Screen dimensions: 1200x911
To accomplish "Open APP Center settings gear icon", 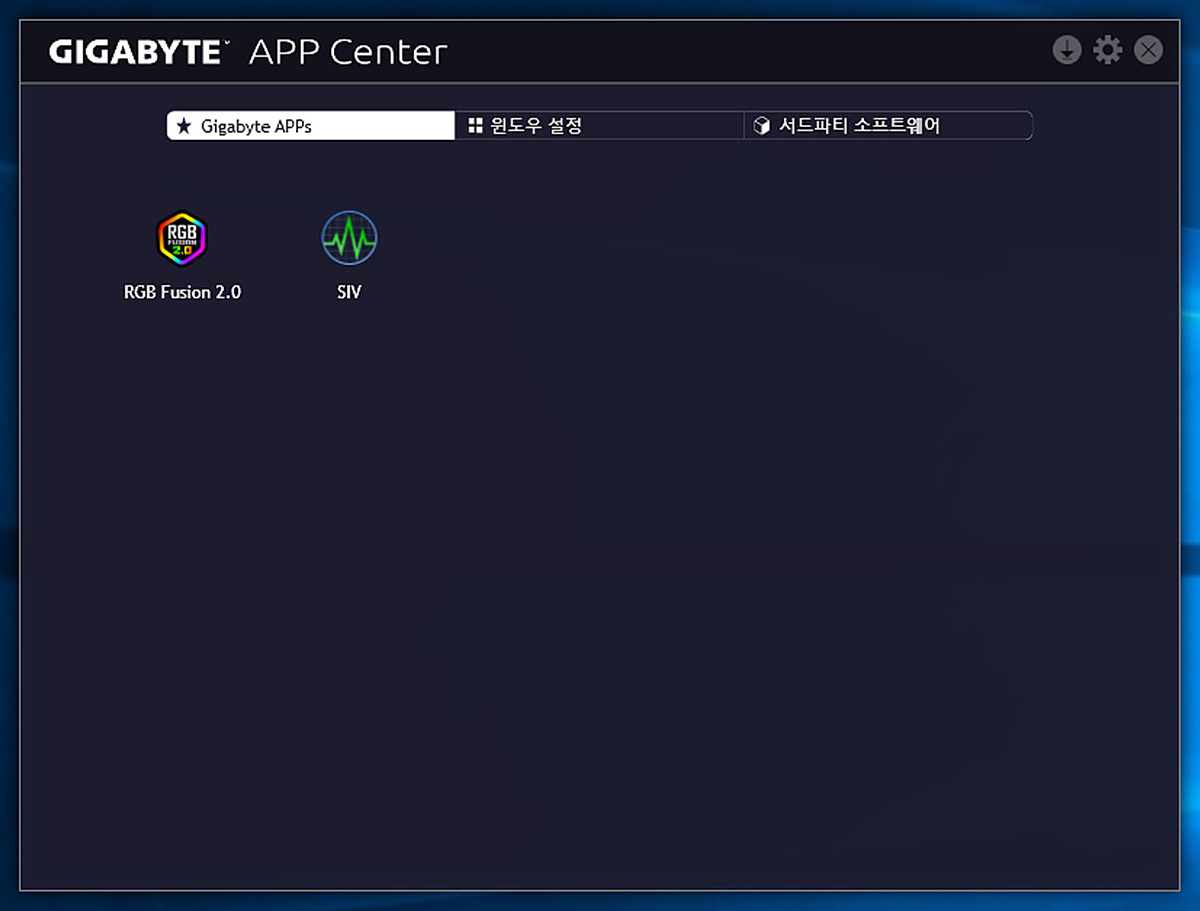I will pos(1108,49).
